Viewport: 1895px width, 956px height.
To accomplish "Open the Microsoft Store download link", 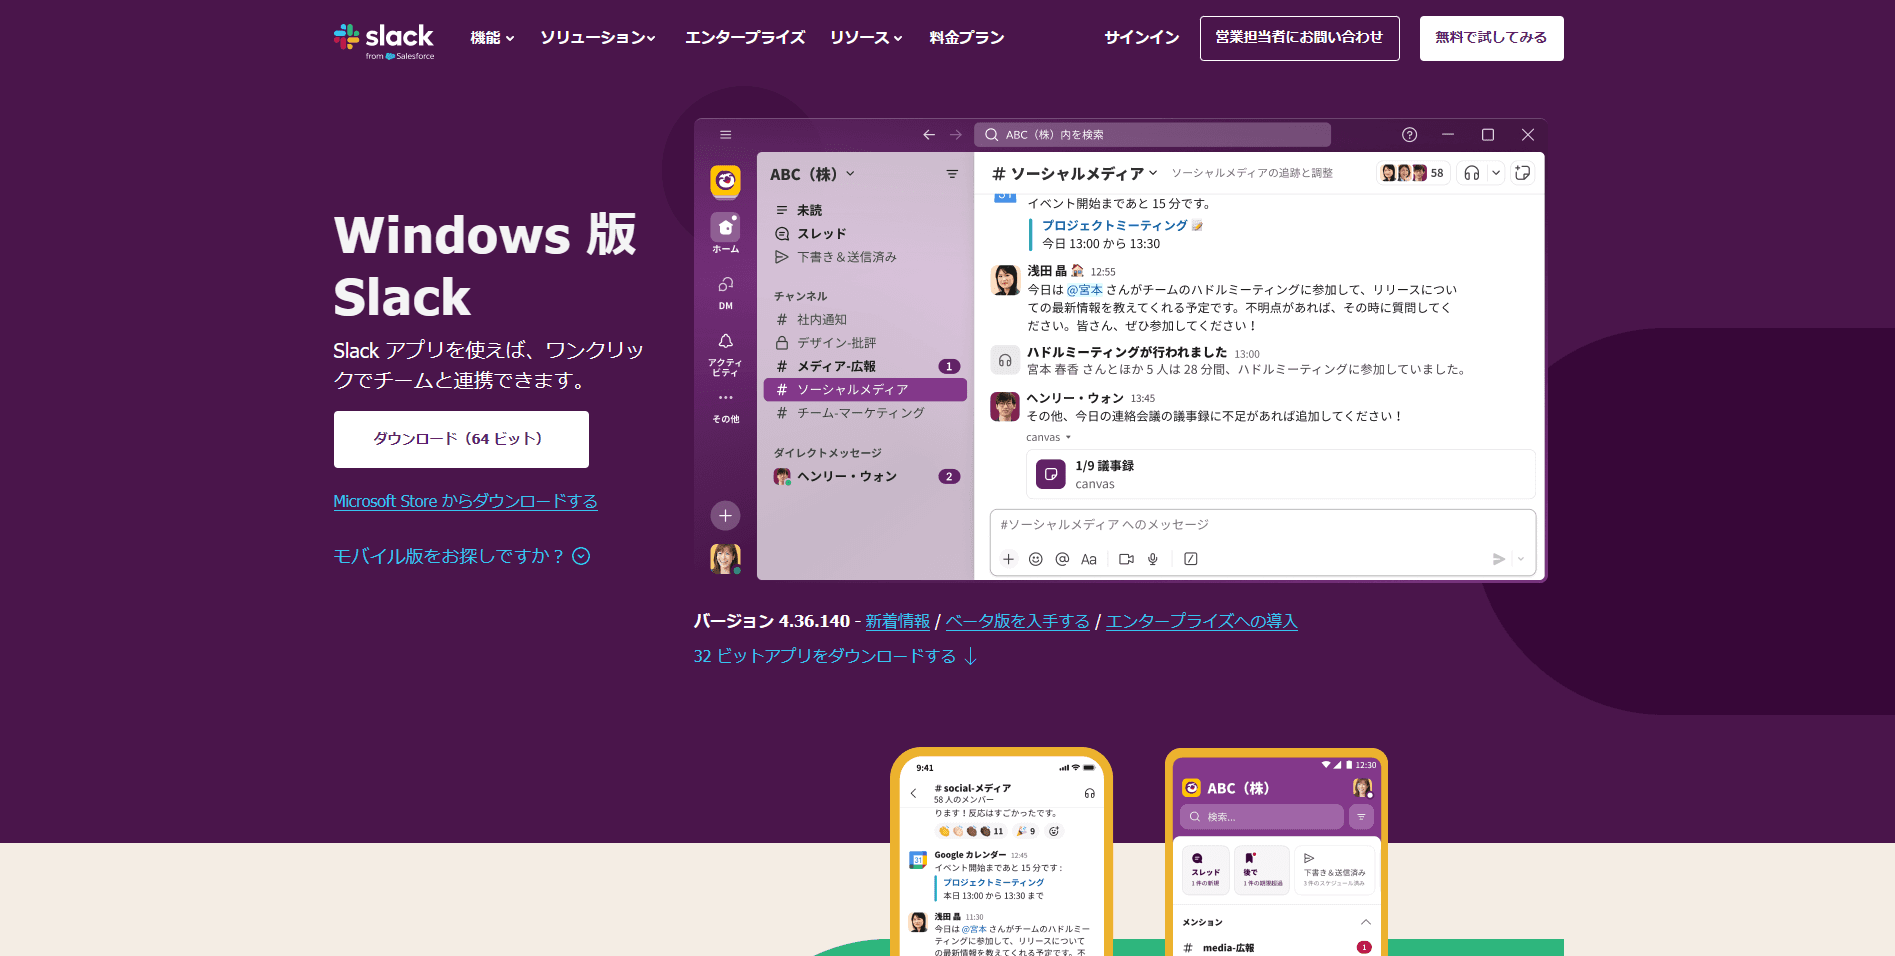I will pos(464,500).
